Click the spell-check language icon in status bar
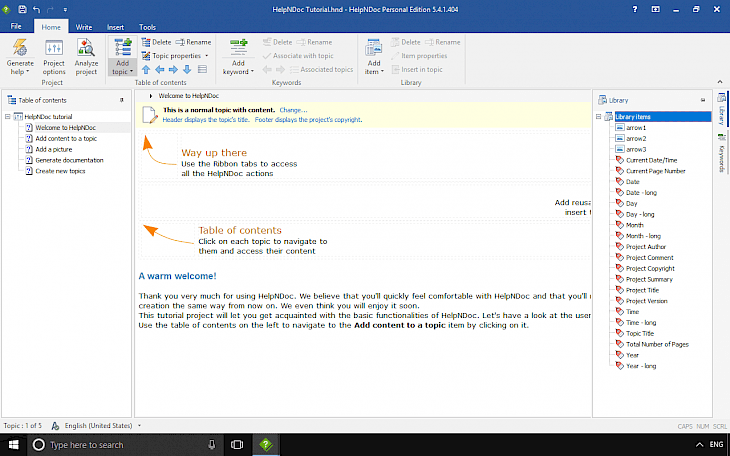 pyautogui.click(x=55, y=426)
